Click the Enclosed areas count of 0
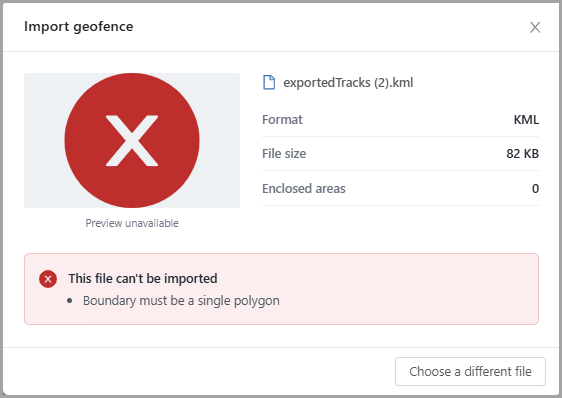Viewport: 562px width, 398px height. pyautogui.click(x=535, y=189)
